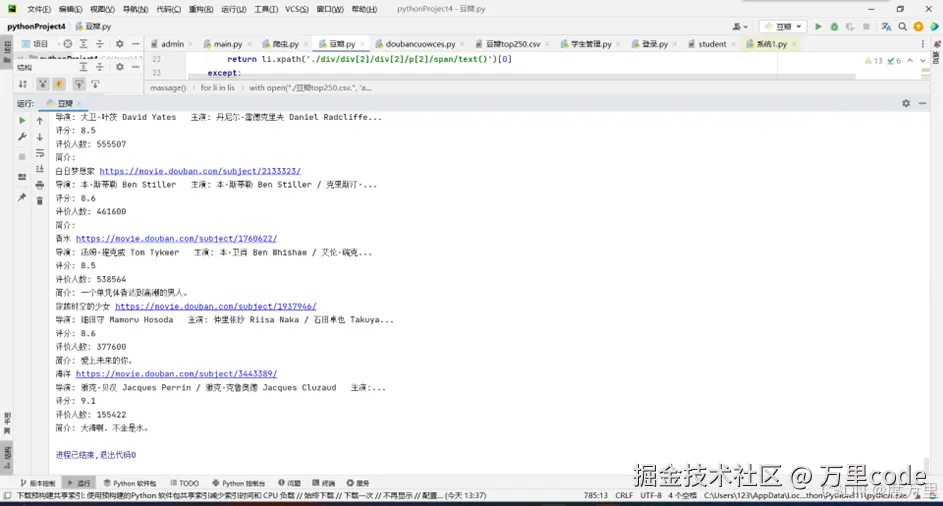
Task: Click the 785:13 cursor position in status bar
Action: [x=595, y=495]
